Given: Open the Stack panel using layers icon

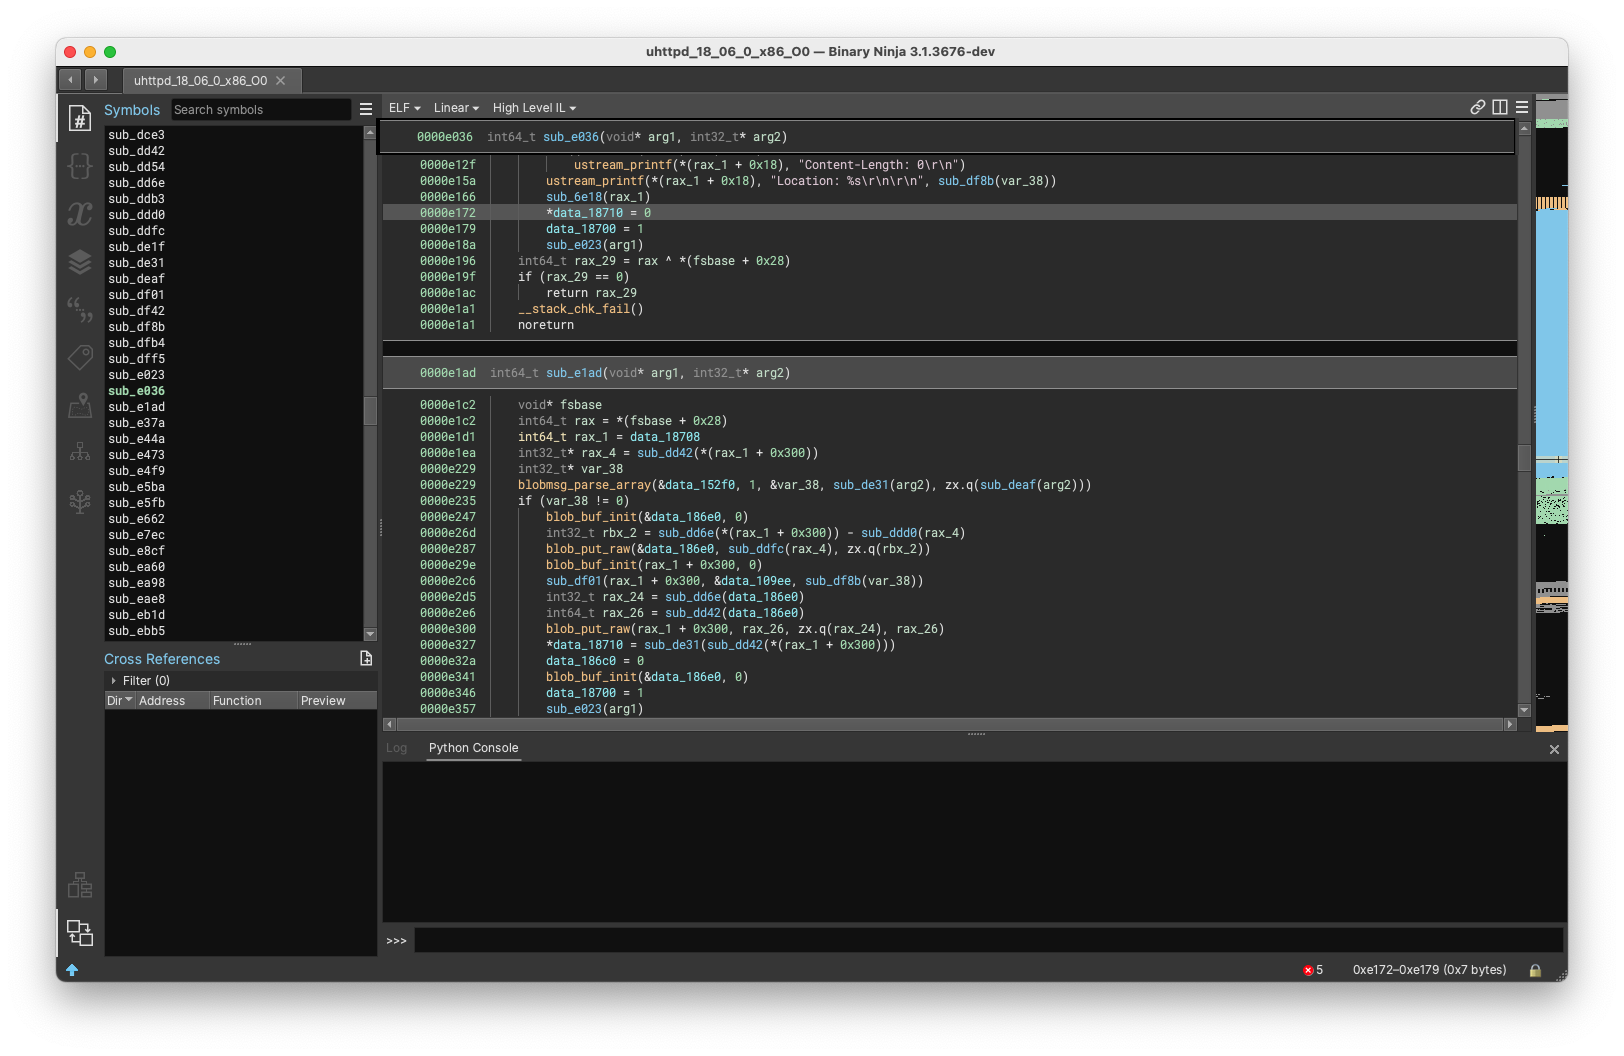Looking at the screenshot, I should point(78,262).
